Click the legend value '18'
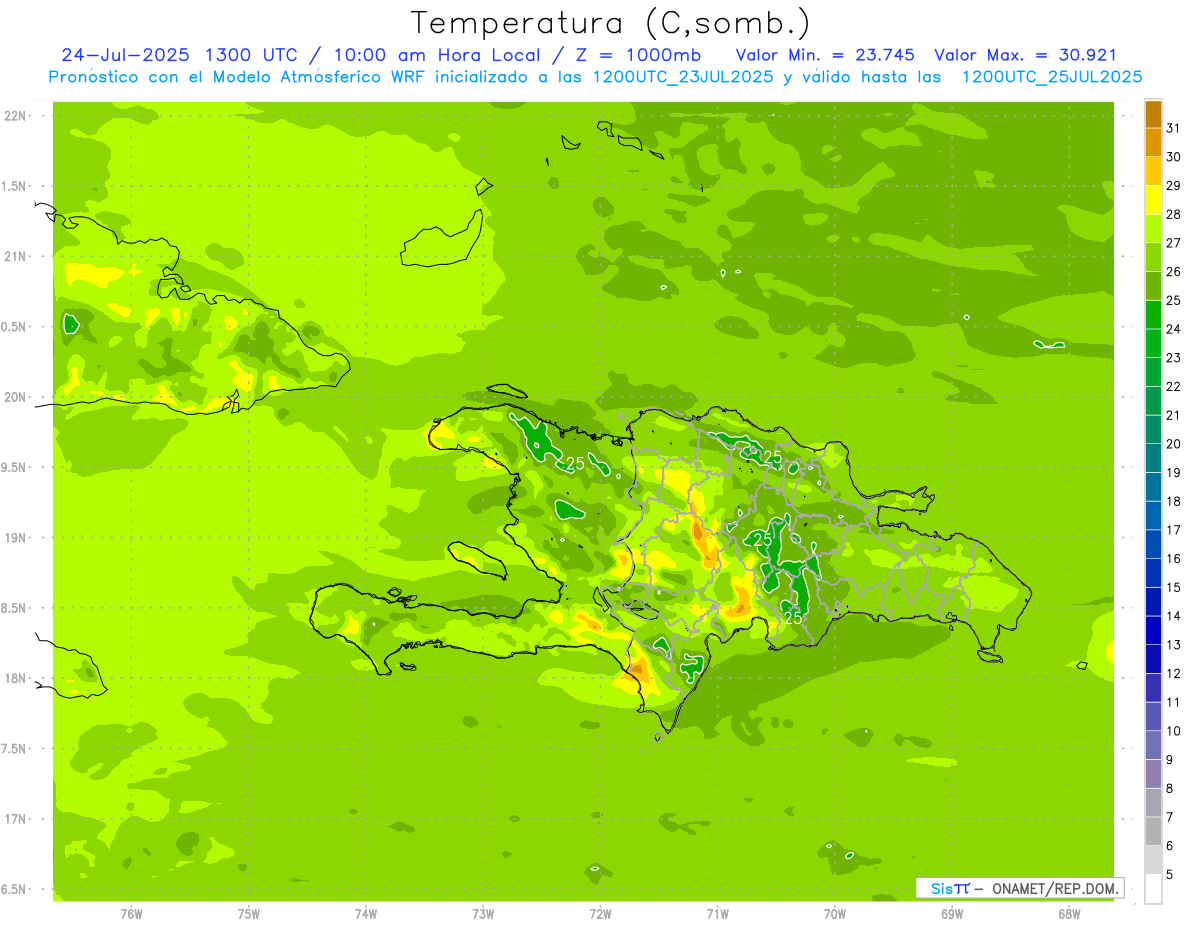 1174,501
